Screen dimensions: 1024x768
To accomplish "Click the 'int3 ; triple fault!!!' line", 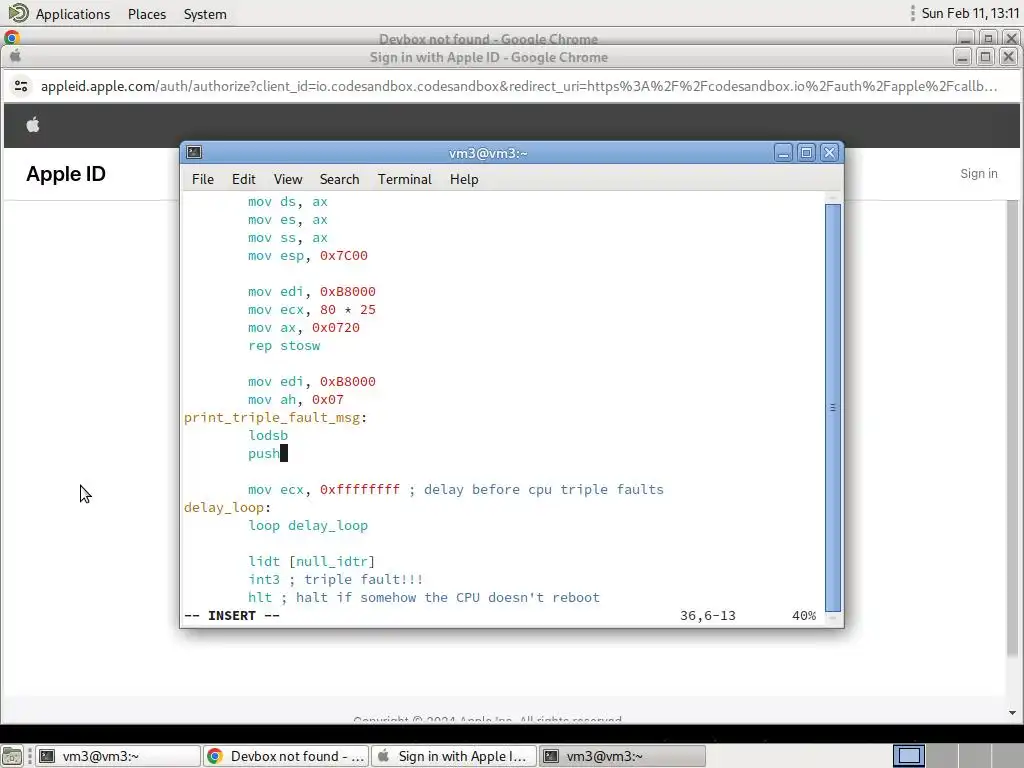I will point(336,579).
